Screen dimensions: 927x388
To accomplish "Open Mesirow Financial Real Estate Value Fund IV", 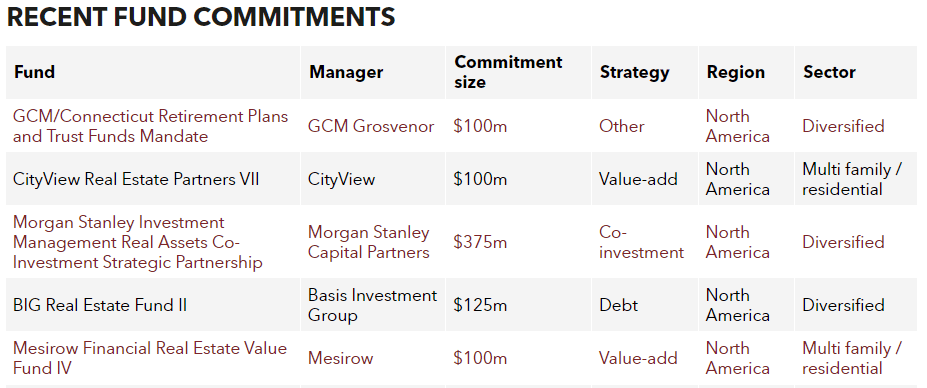I will 150,358.
